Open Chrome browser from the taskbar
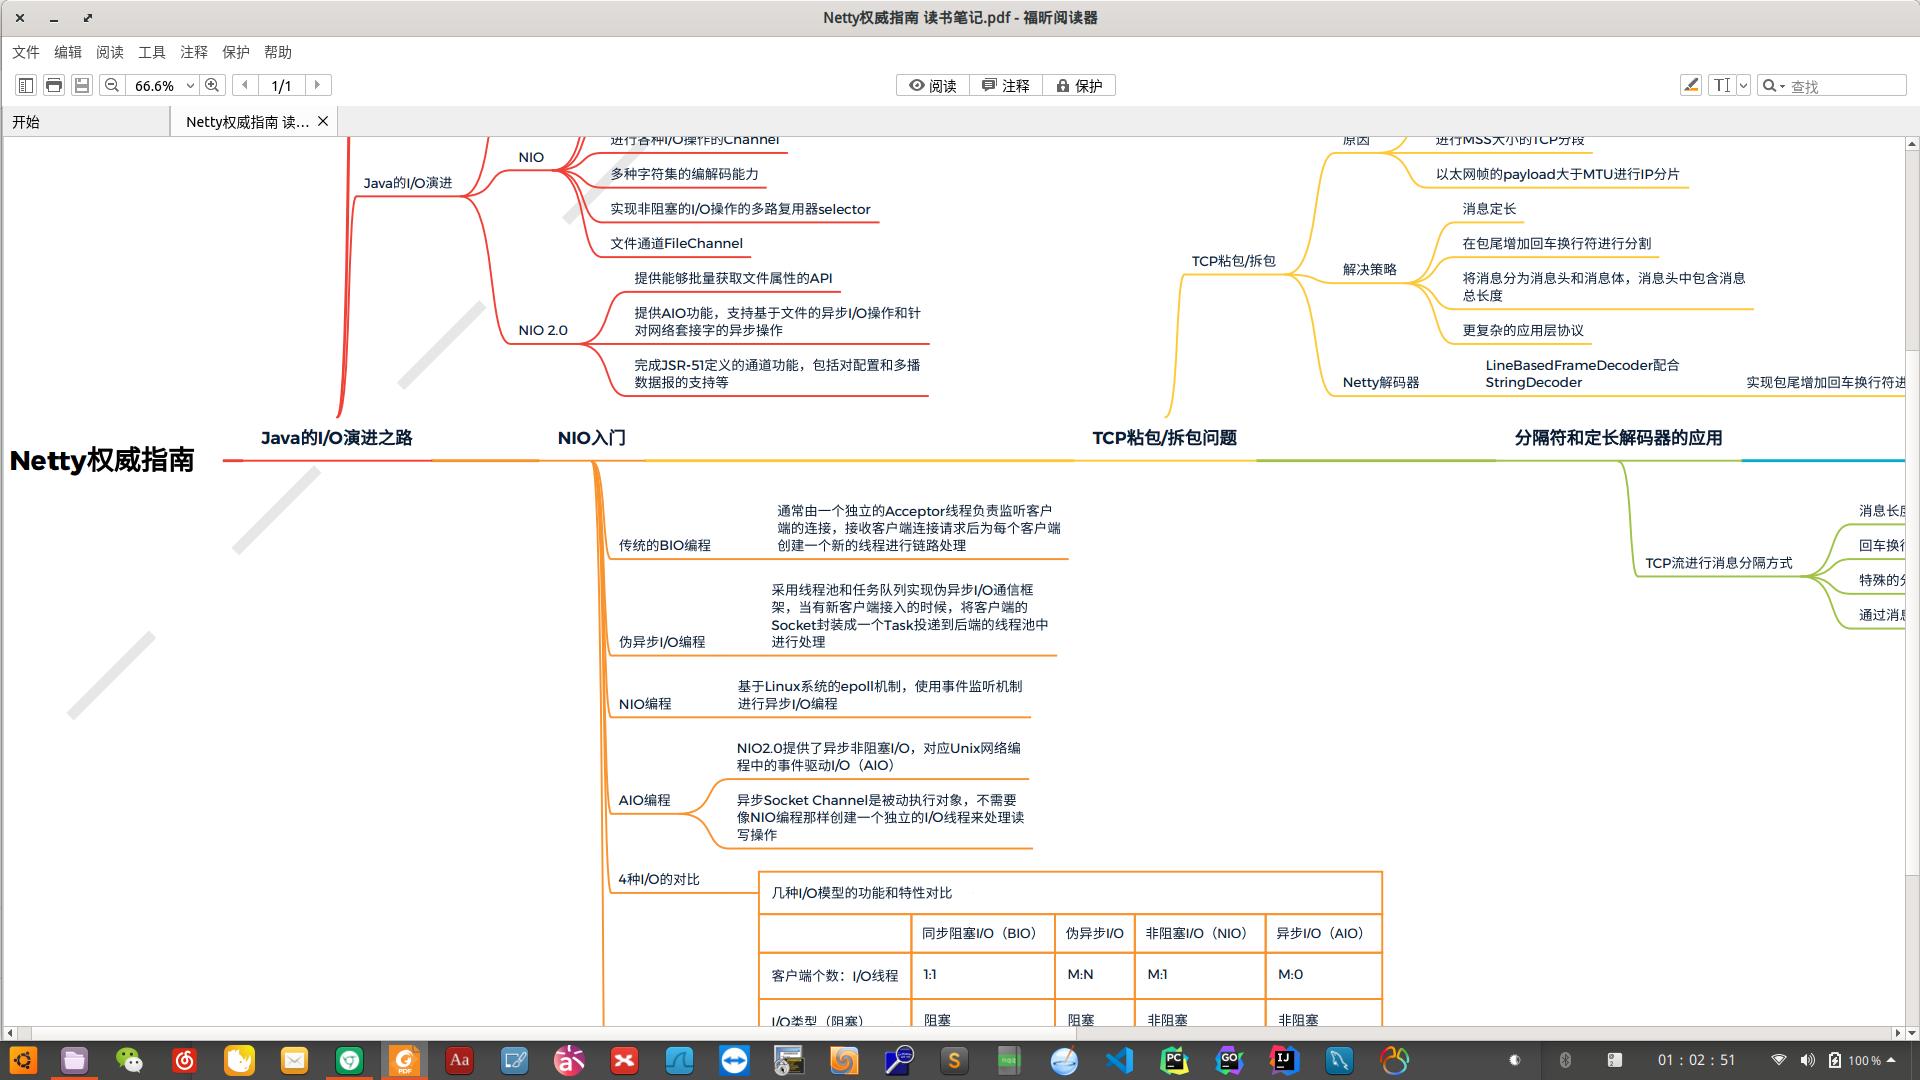The width and height of the screenshot is (1920, 1080). (x=349, y=1060)
